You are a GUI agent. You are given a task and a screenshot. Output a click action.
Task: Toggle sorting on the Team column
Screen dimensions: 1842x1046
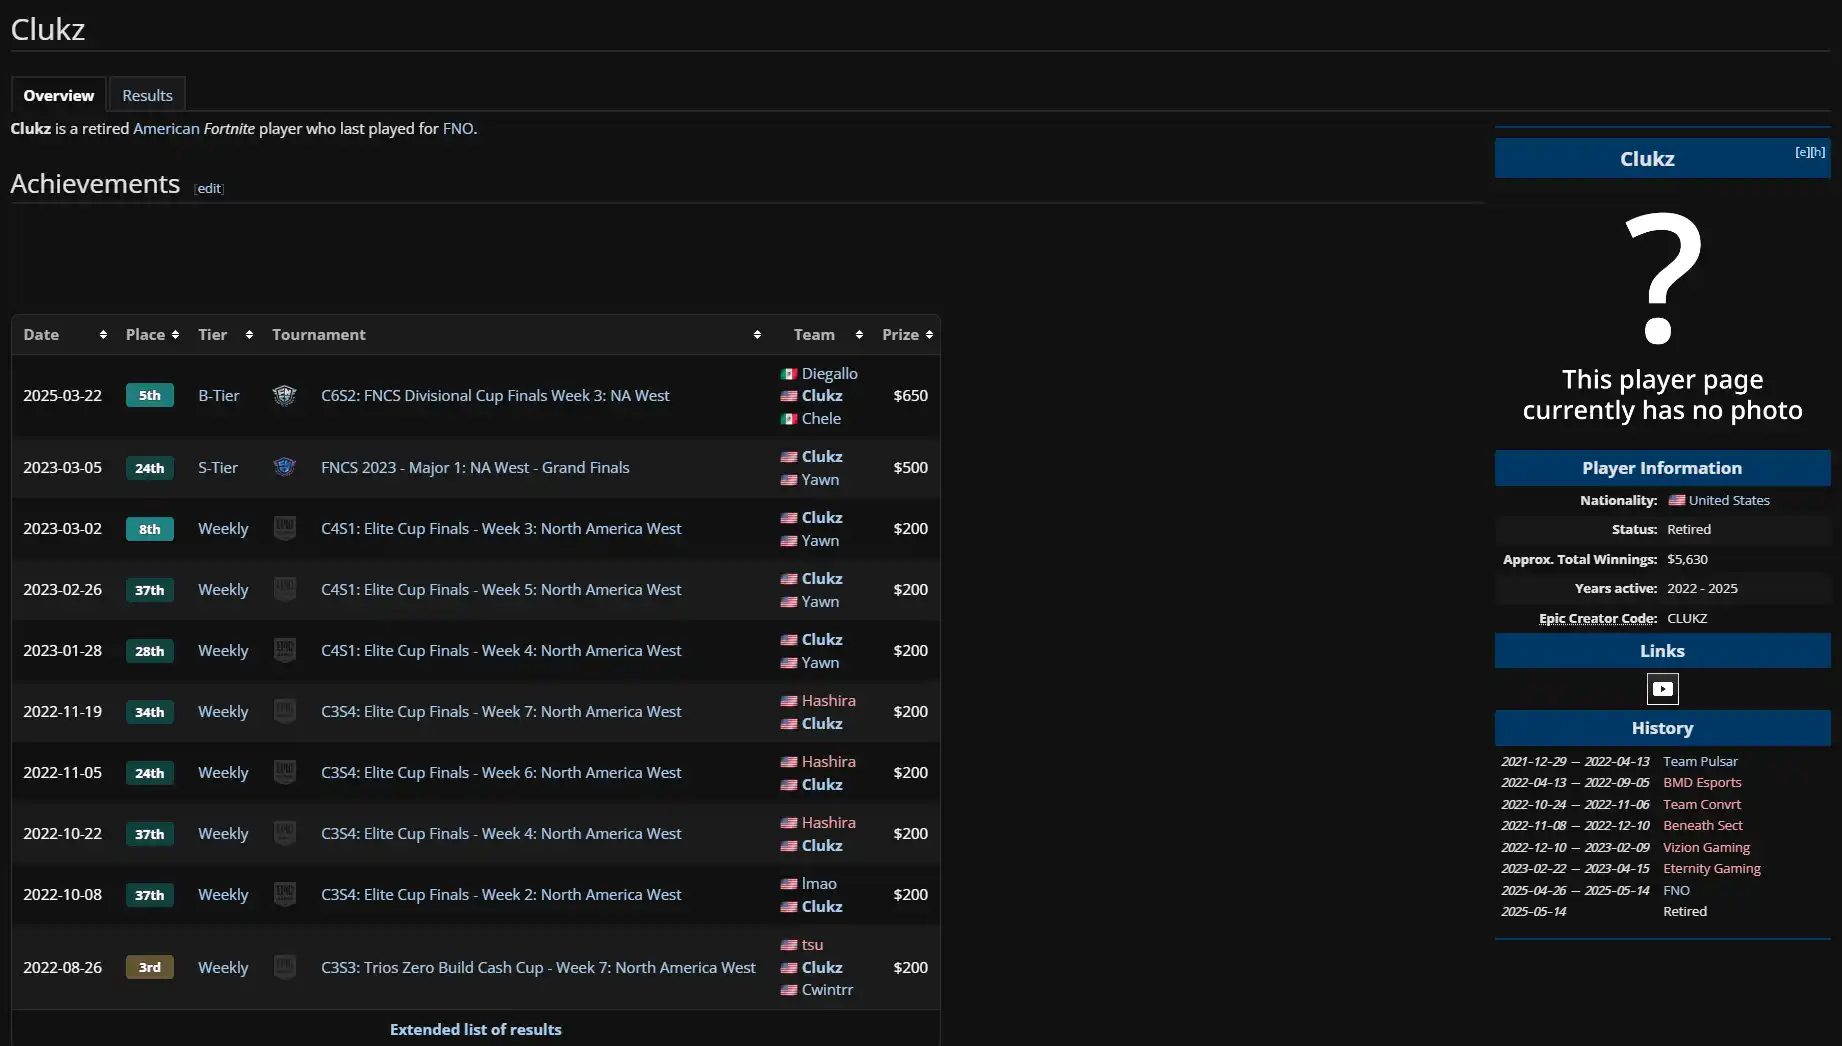point(828,335)
